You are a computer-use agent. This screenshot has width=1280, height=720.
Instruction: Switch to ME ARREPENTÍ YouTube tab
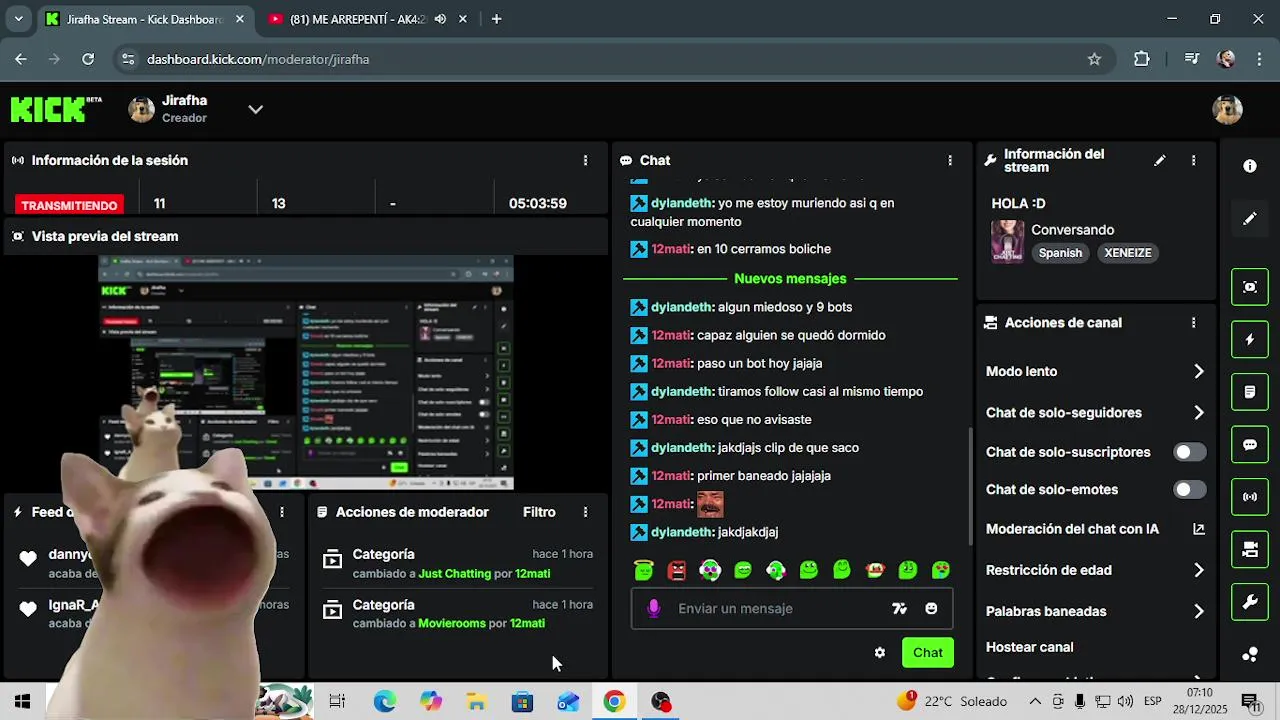click(357, 19)
